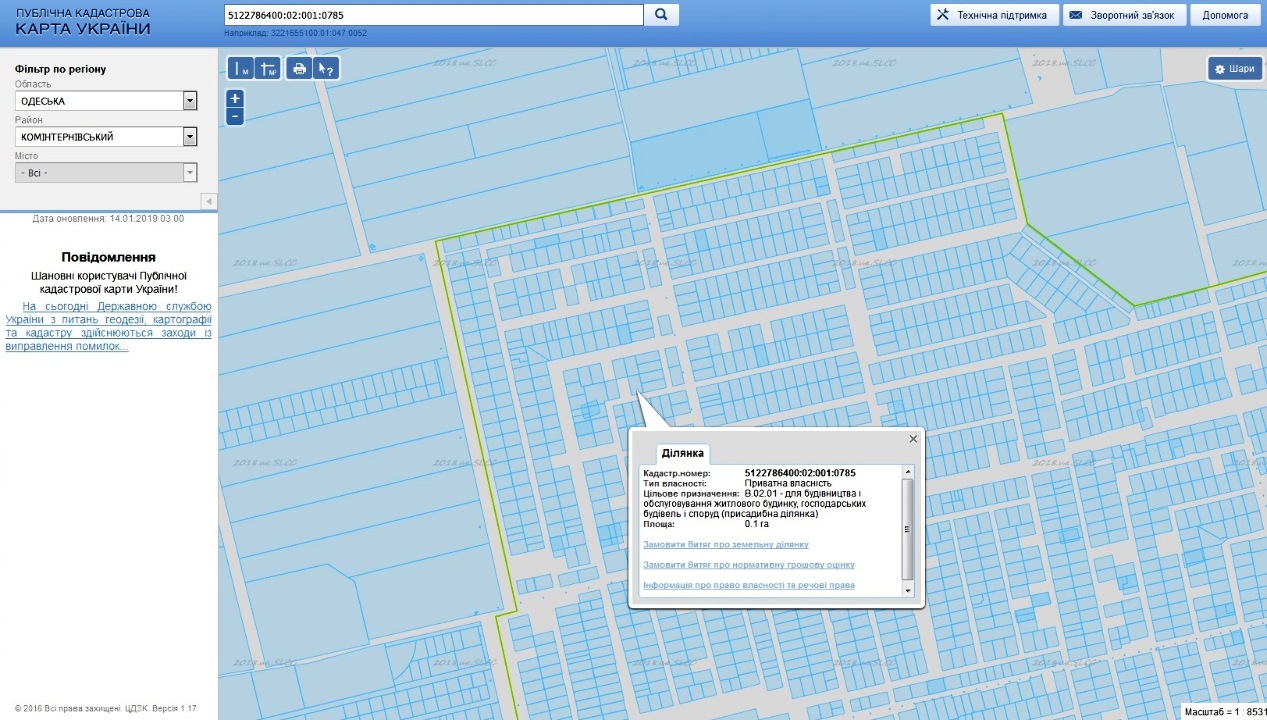This screenshot has height=720, width=1267.
Task: Activate the cursor info query tool
Action: 326,68
